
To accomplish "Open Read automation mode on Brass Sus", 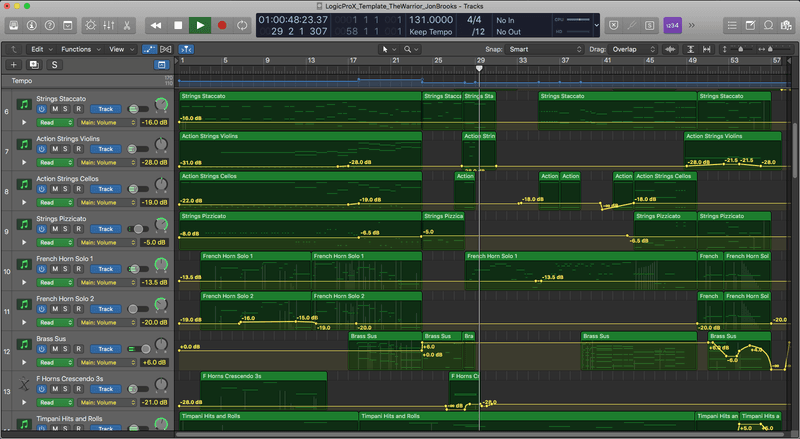I will [55, 362].
